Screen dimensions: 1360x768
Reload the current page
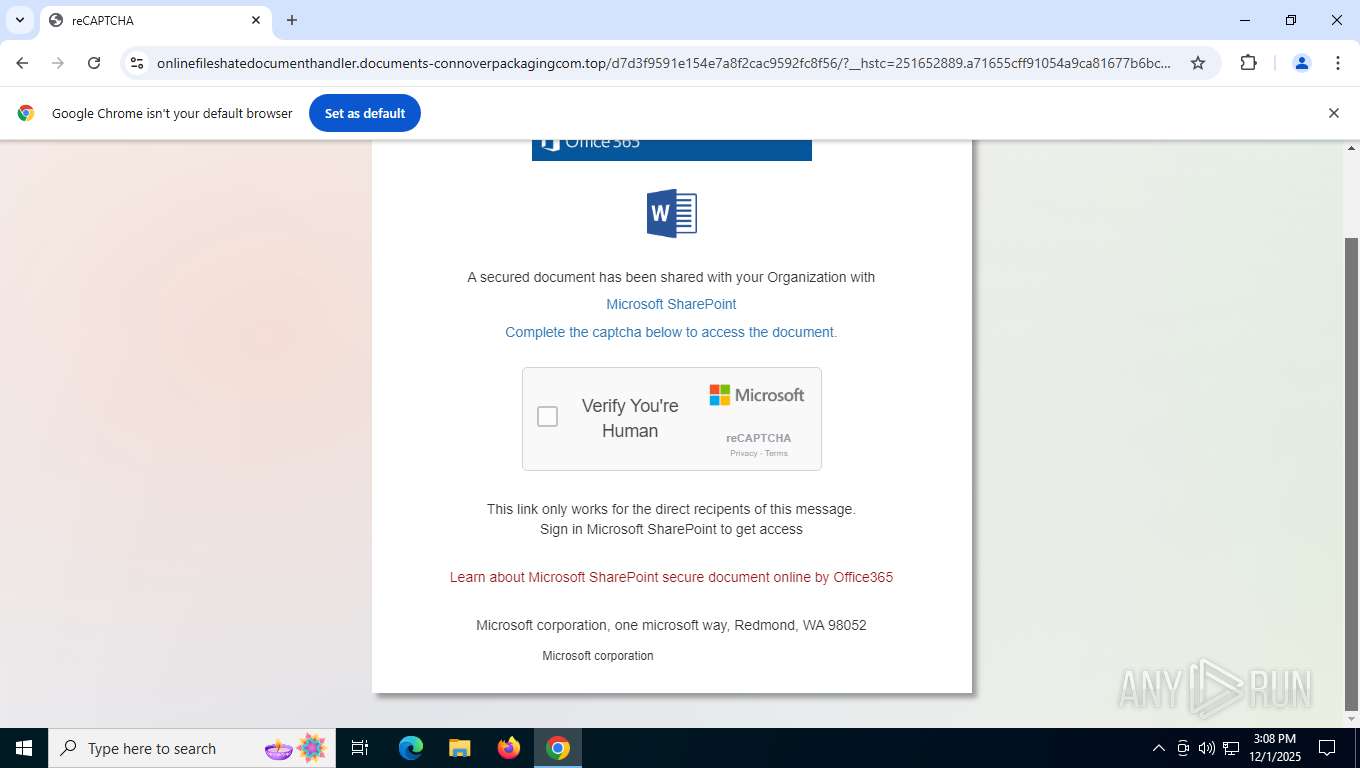94,63
